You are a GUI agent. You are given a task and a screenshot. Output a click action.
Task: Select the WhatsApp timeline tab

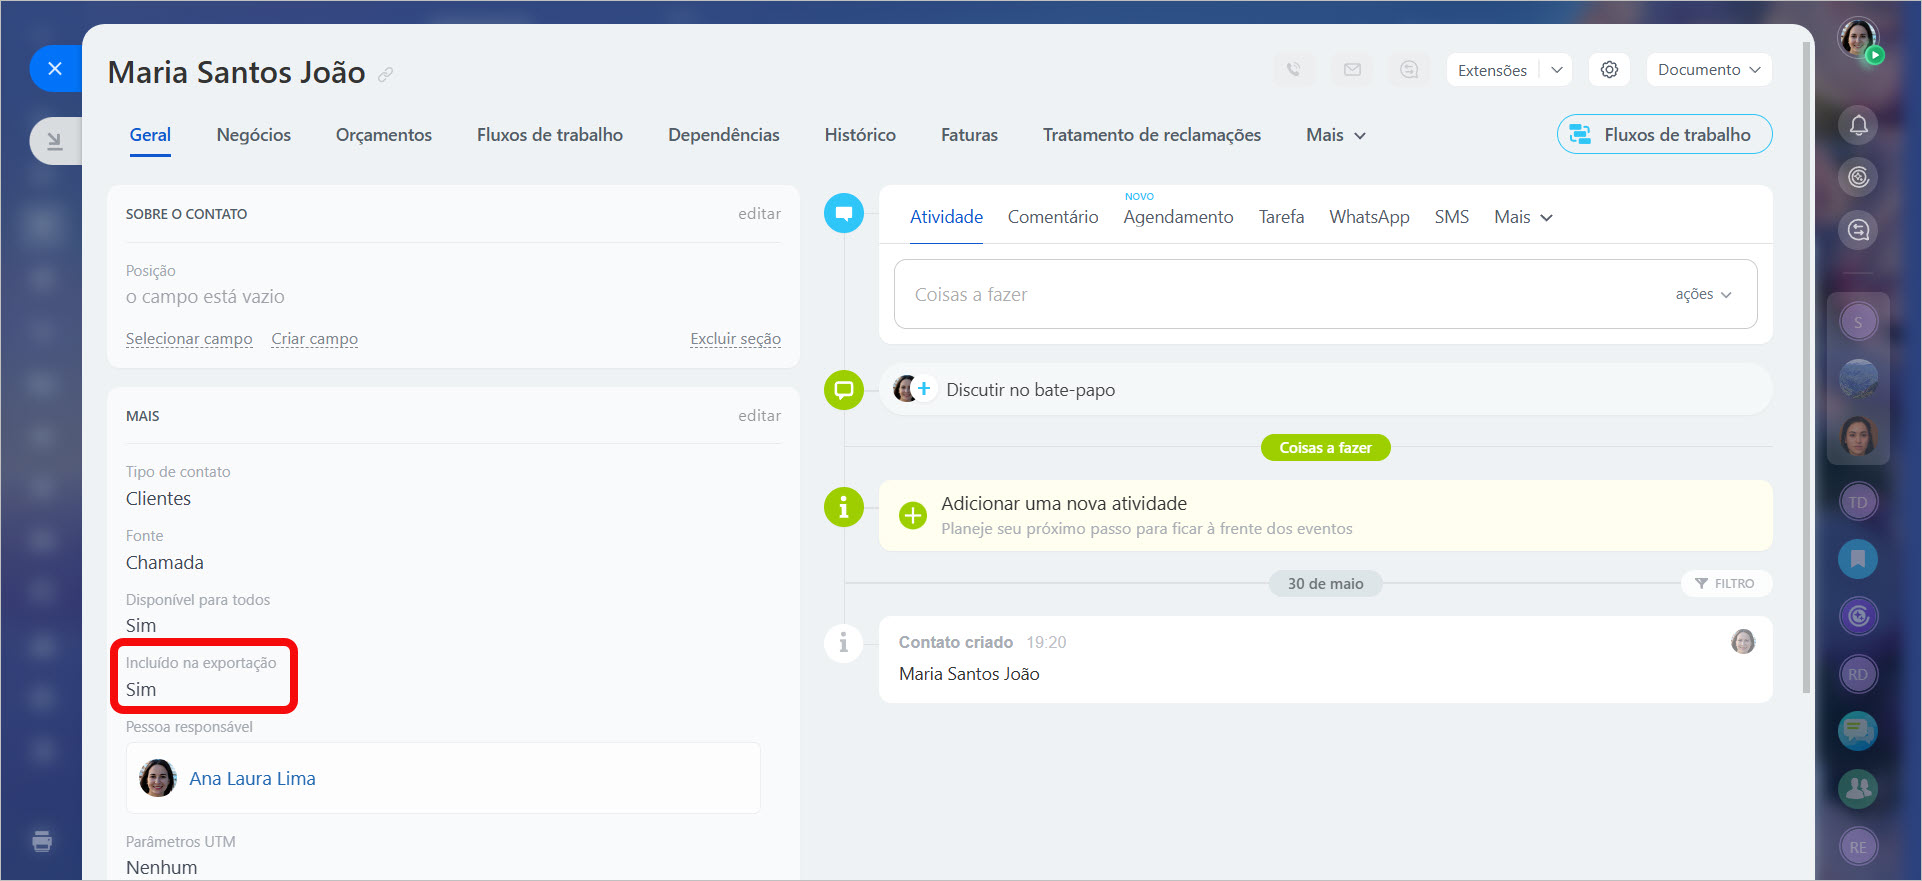pos(1369,217)
